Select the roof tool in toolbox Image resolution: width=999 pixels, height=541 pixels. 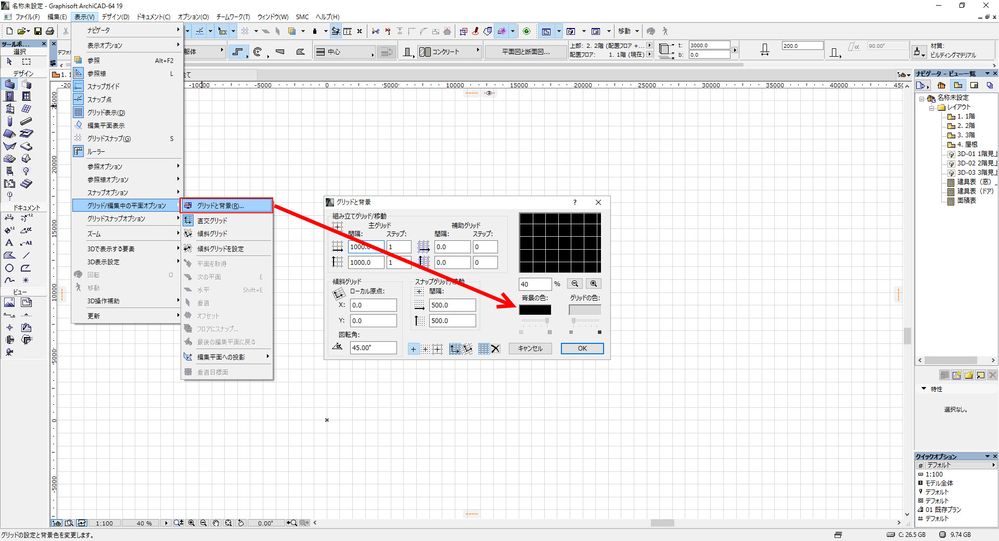coord(9,134)
